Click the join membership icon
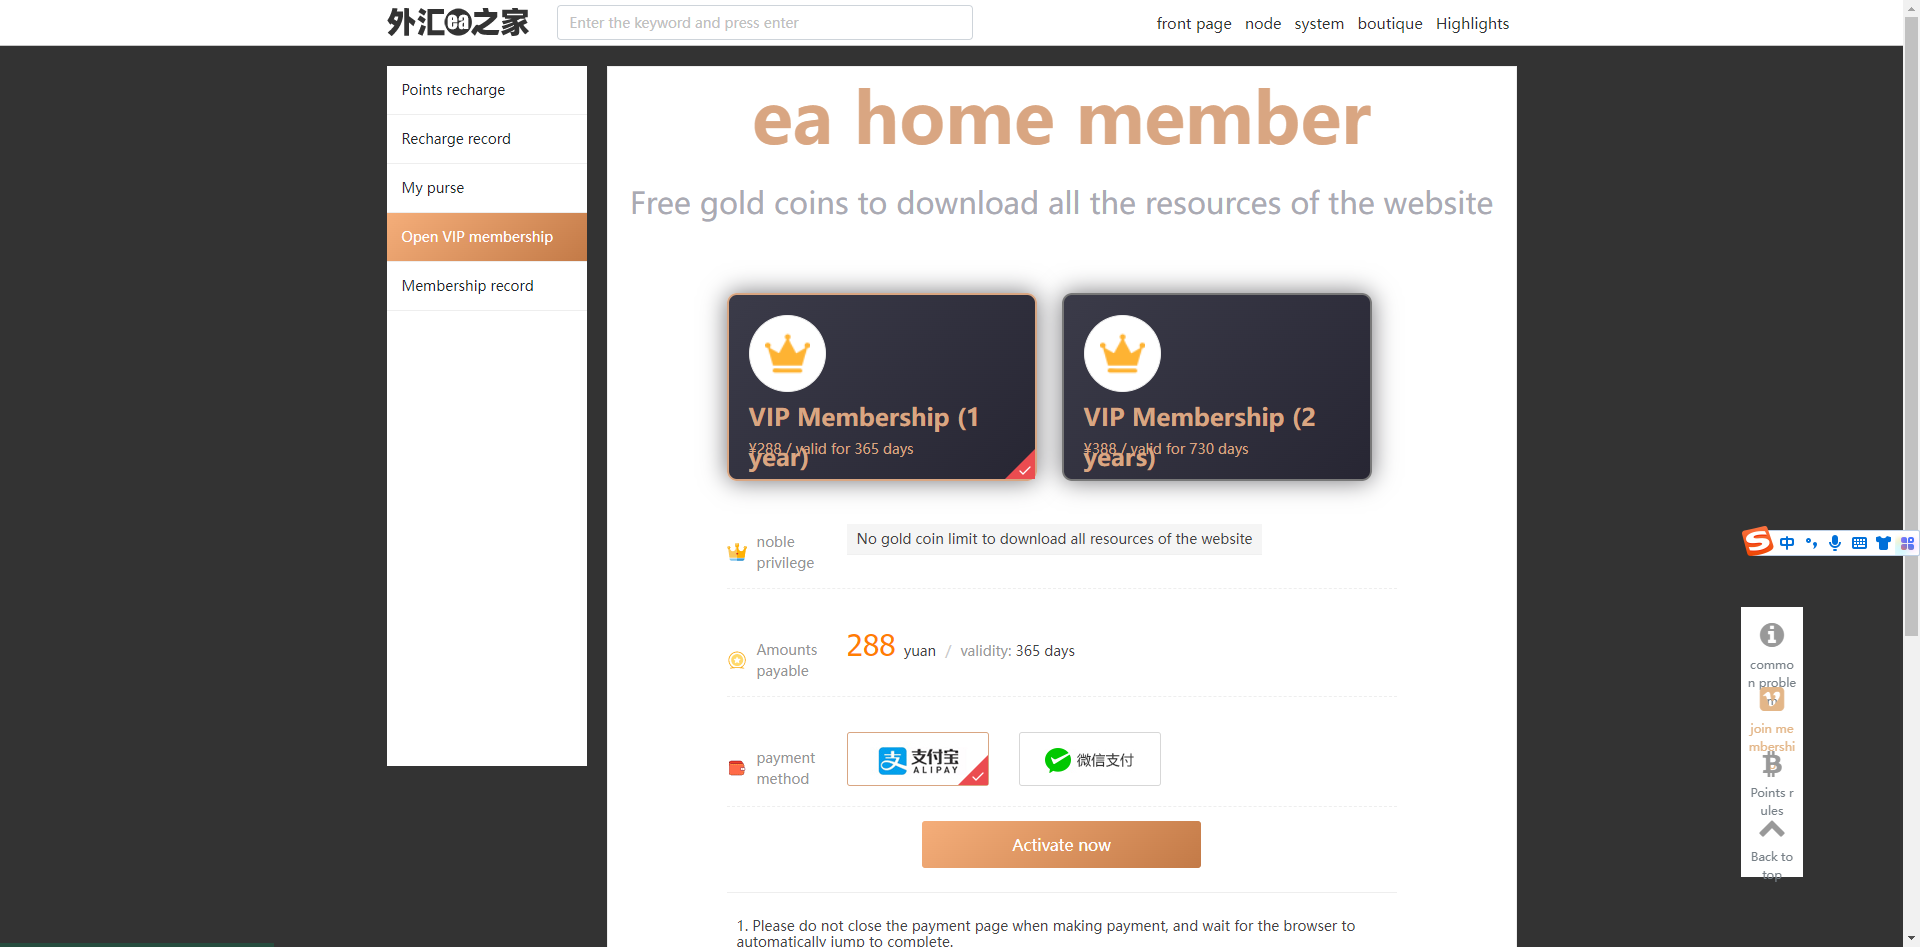The width and height of the screenshot is (1920, 947). point(1771,700)
